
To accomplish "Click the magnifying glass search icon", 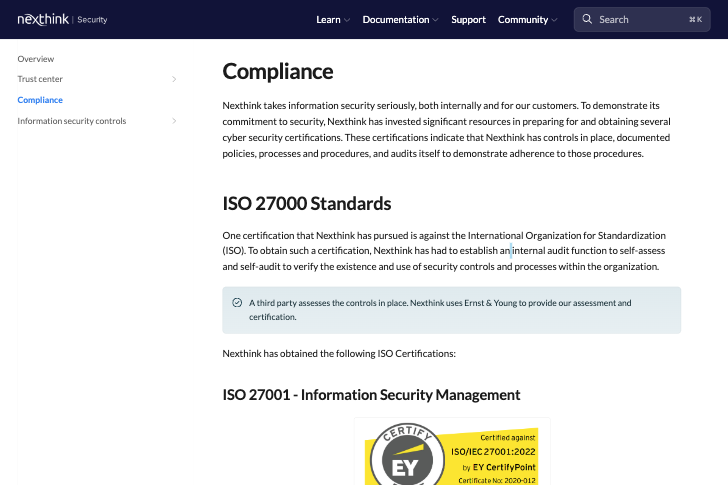I will click(587, 19).
